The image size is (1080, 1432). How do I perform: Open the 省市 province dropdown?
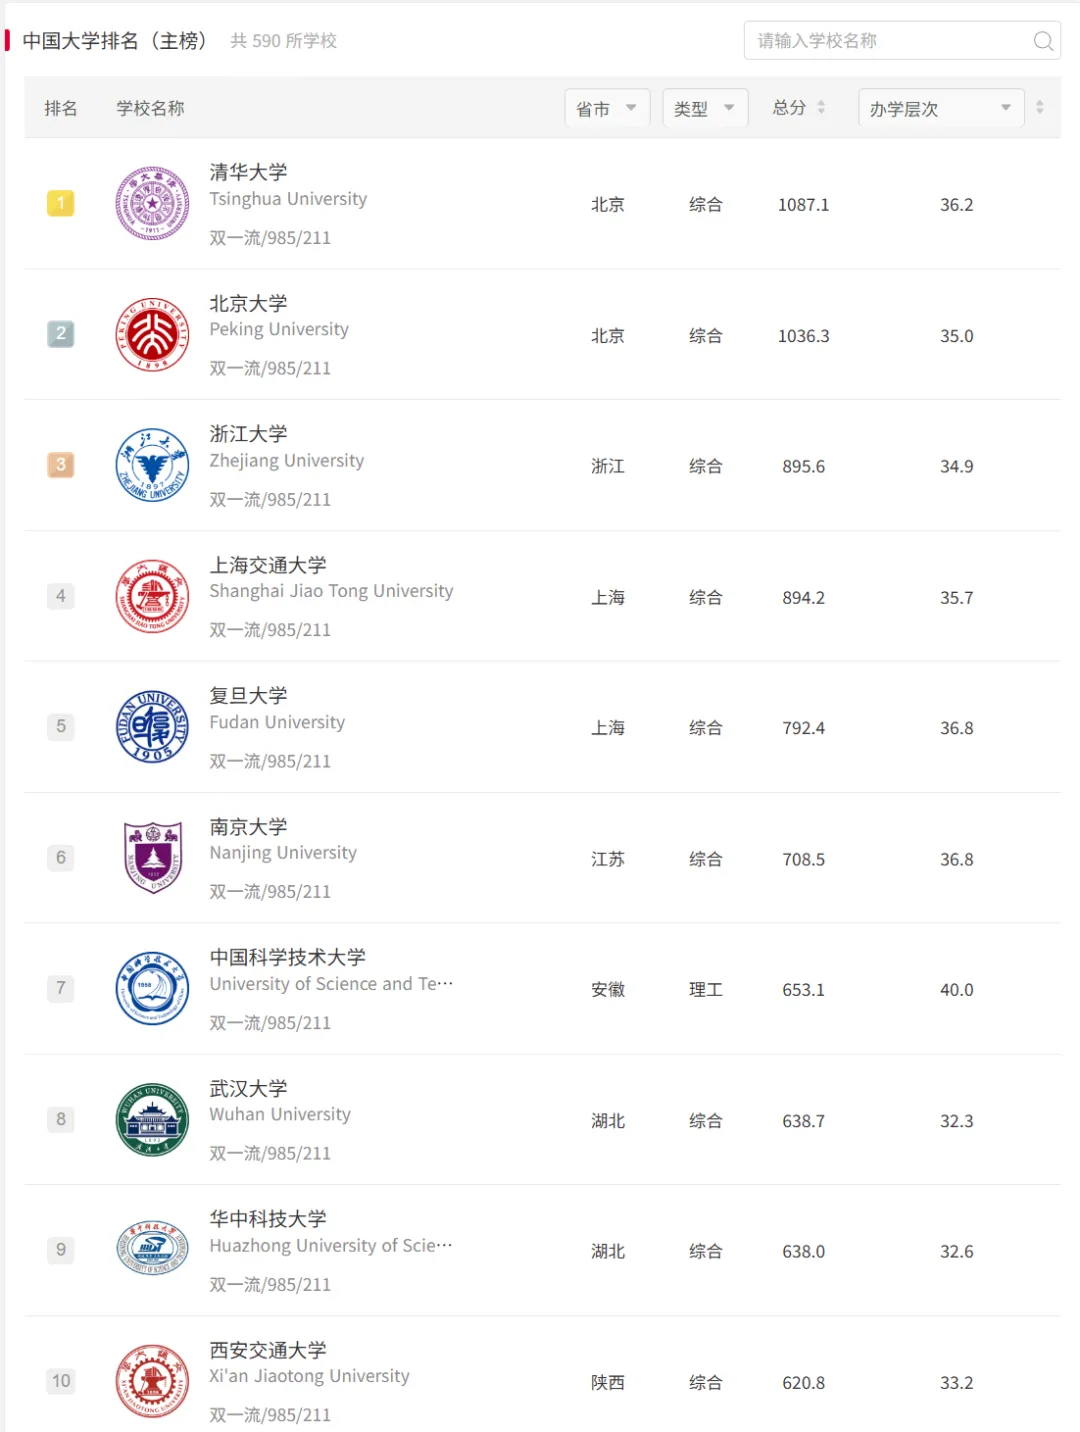[x=607, y=108]
